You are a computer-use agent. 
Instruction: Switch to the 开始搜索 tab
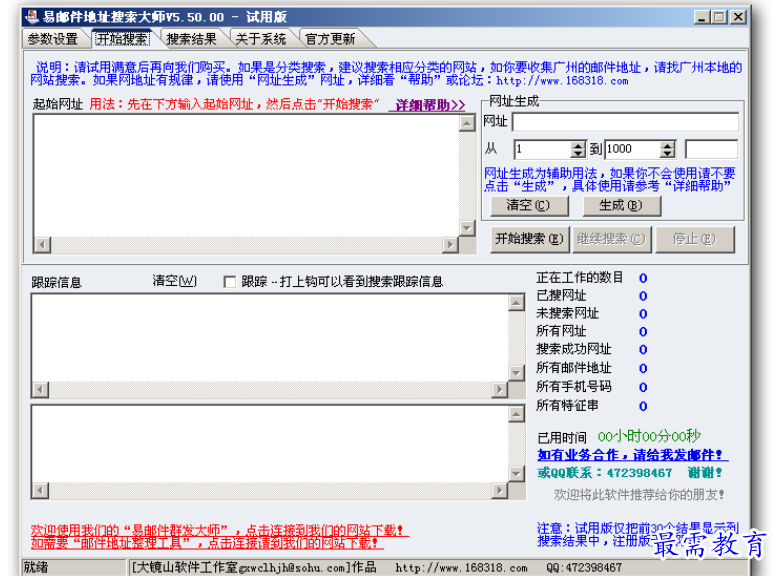click(x=122, y=39)
